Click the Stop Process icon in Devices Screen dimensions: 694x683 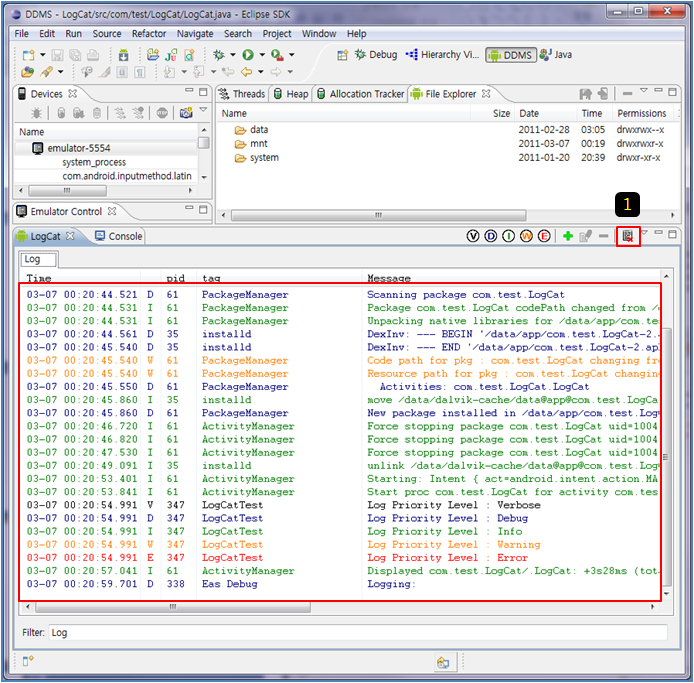tap(161, 113)
